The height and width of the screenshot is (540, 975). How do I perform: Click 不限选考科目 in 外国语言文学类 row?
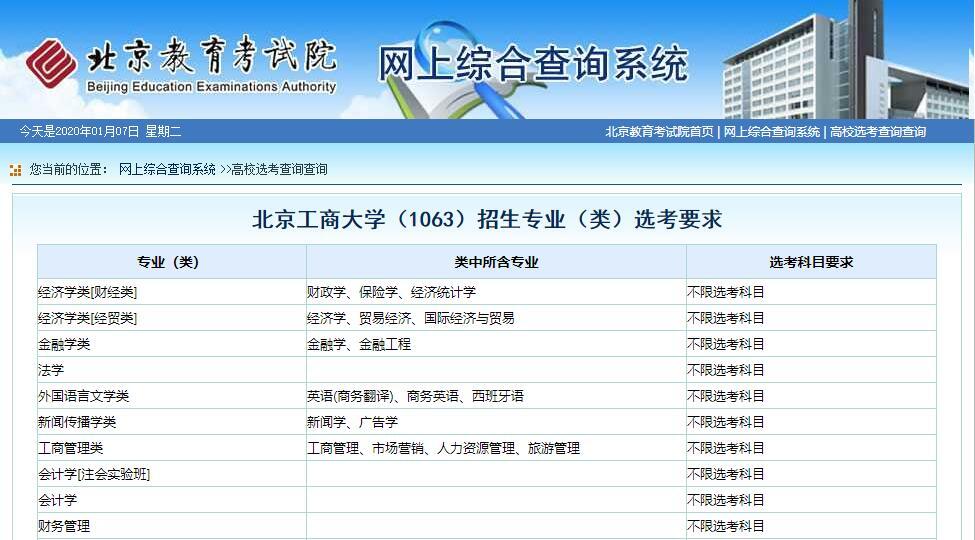tap(811, 396)
